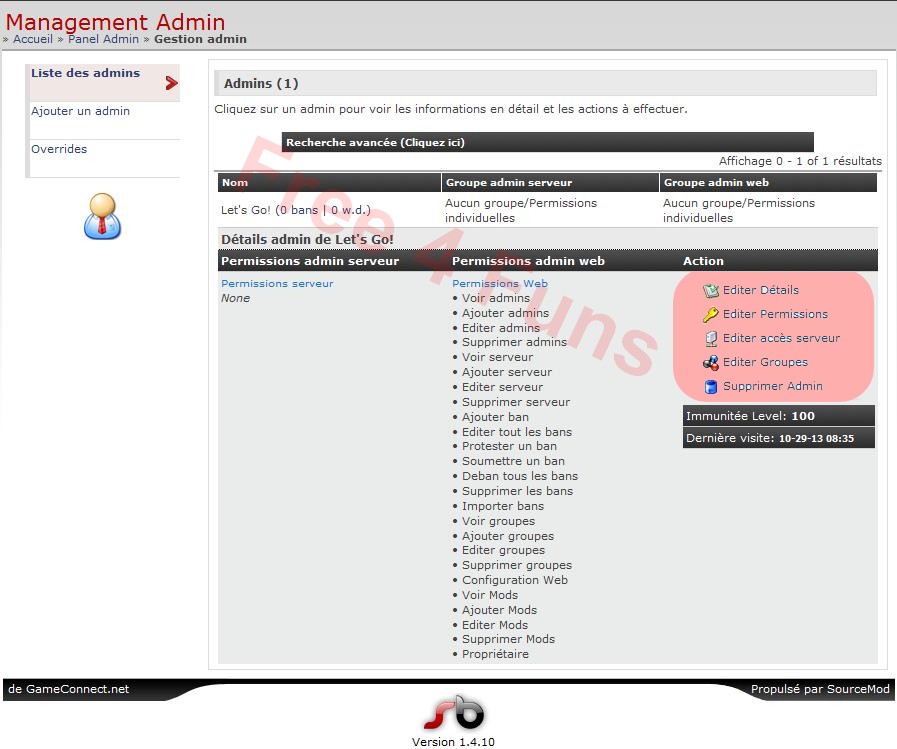This screenshot has height=749, width=897.
Task: Select Liste des admins in the sidebar
Action: (86, 72)
